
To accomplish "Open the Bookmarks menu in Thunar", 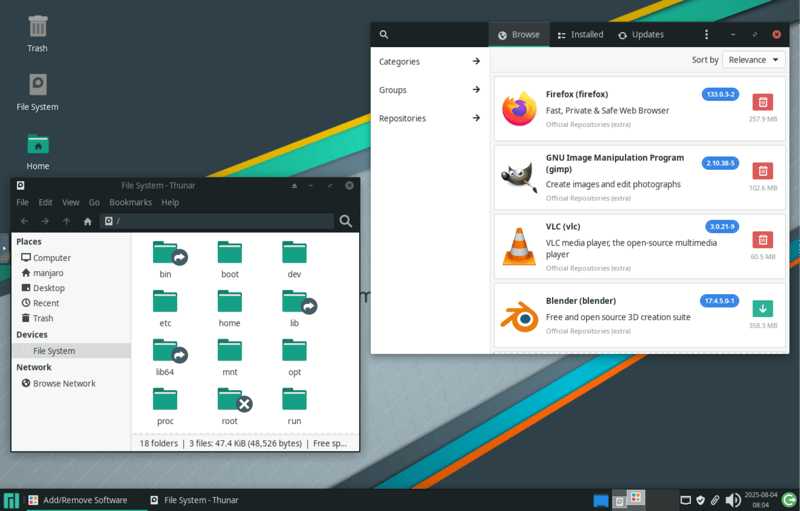I will pos(130,202).
